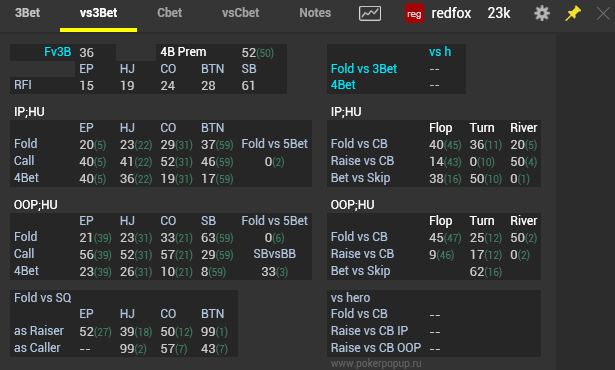Click the cyan Fold vs 3Bet label

tap(364, 69)
